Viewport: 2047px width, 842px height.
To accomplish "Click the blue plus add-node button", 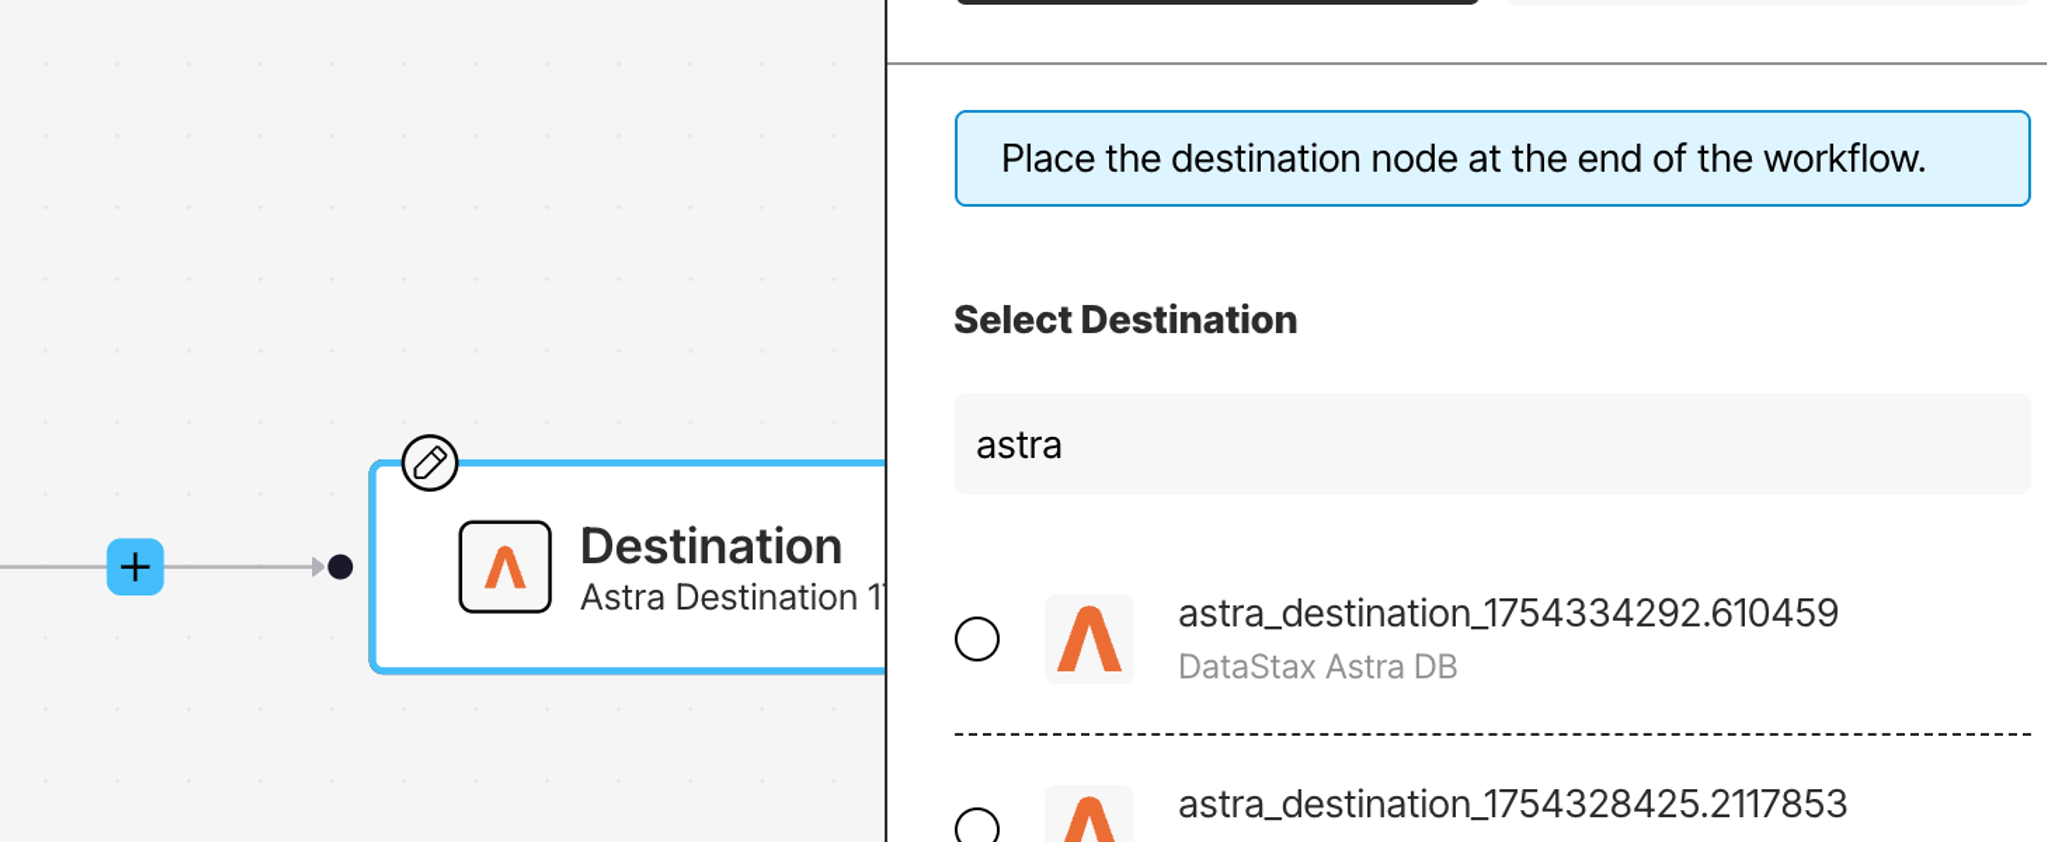I will [135, 567].
